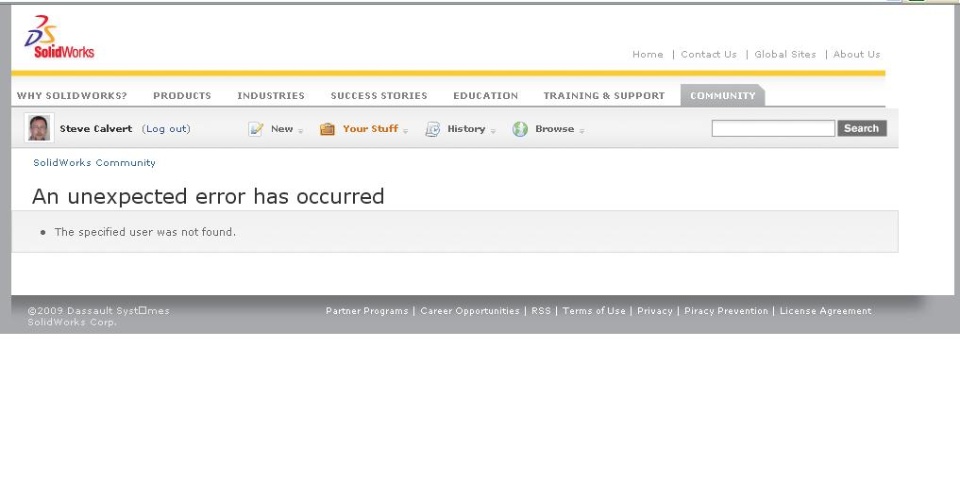Switch to the Training & Support tab
This screenshot has width=960, height=480.
tap(604, 96)
